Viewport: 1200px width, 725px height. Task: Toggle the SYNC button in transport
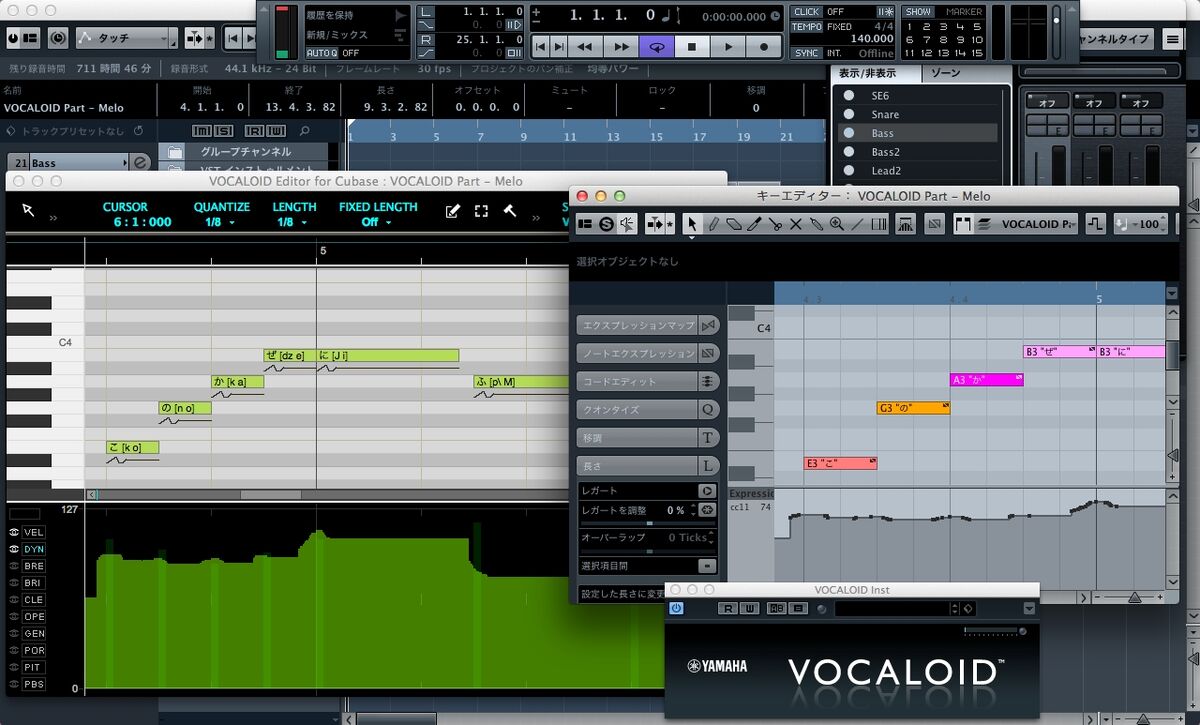coord(806,53)
